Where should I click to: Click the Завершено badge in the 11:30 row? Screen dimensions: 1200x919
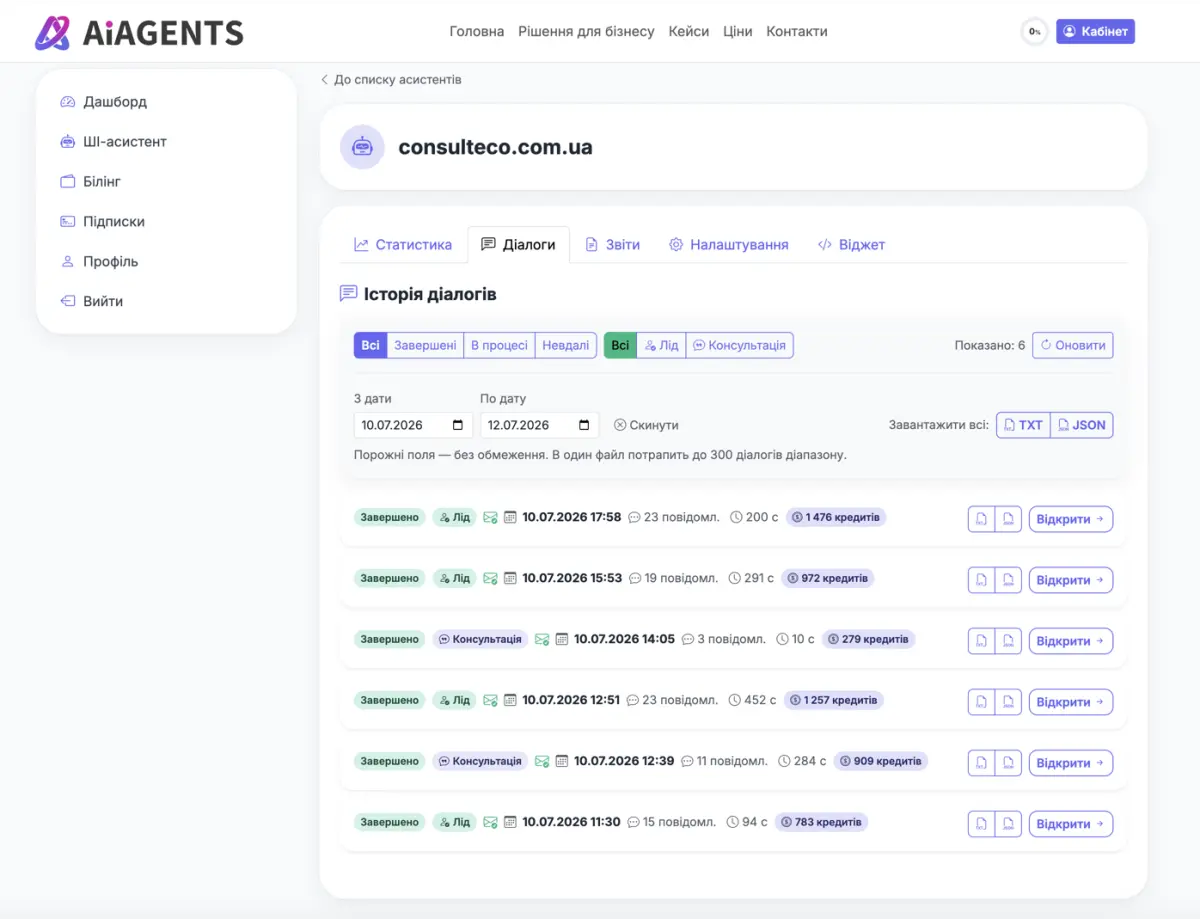pos(389,822)
